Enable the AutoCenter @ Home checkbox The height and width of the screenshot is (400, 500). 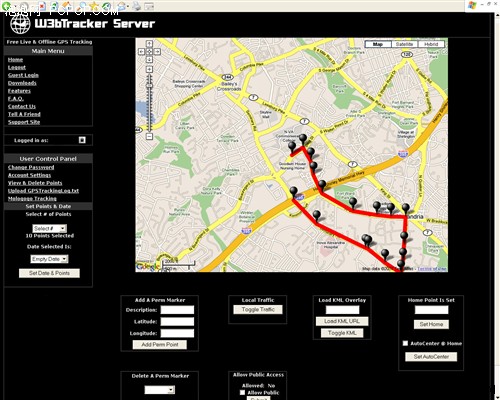405,343
